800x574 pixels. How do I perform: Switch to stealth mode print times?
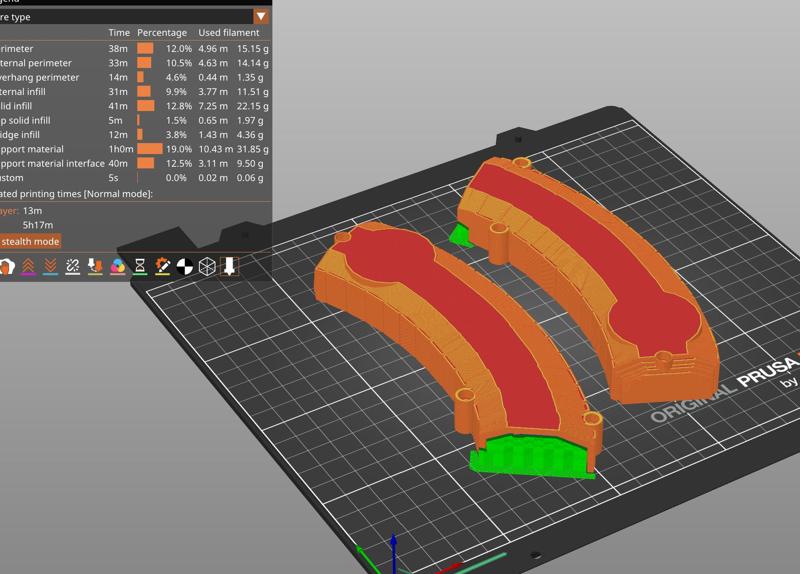point(30,241)
